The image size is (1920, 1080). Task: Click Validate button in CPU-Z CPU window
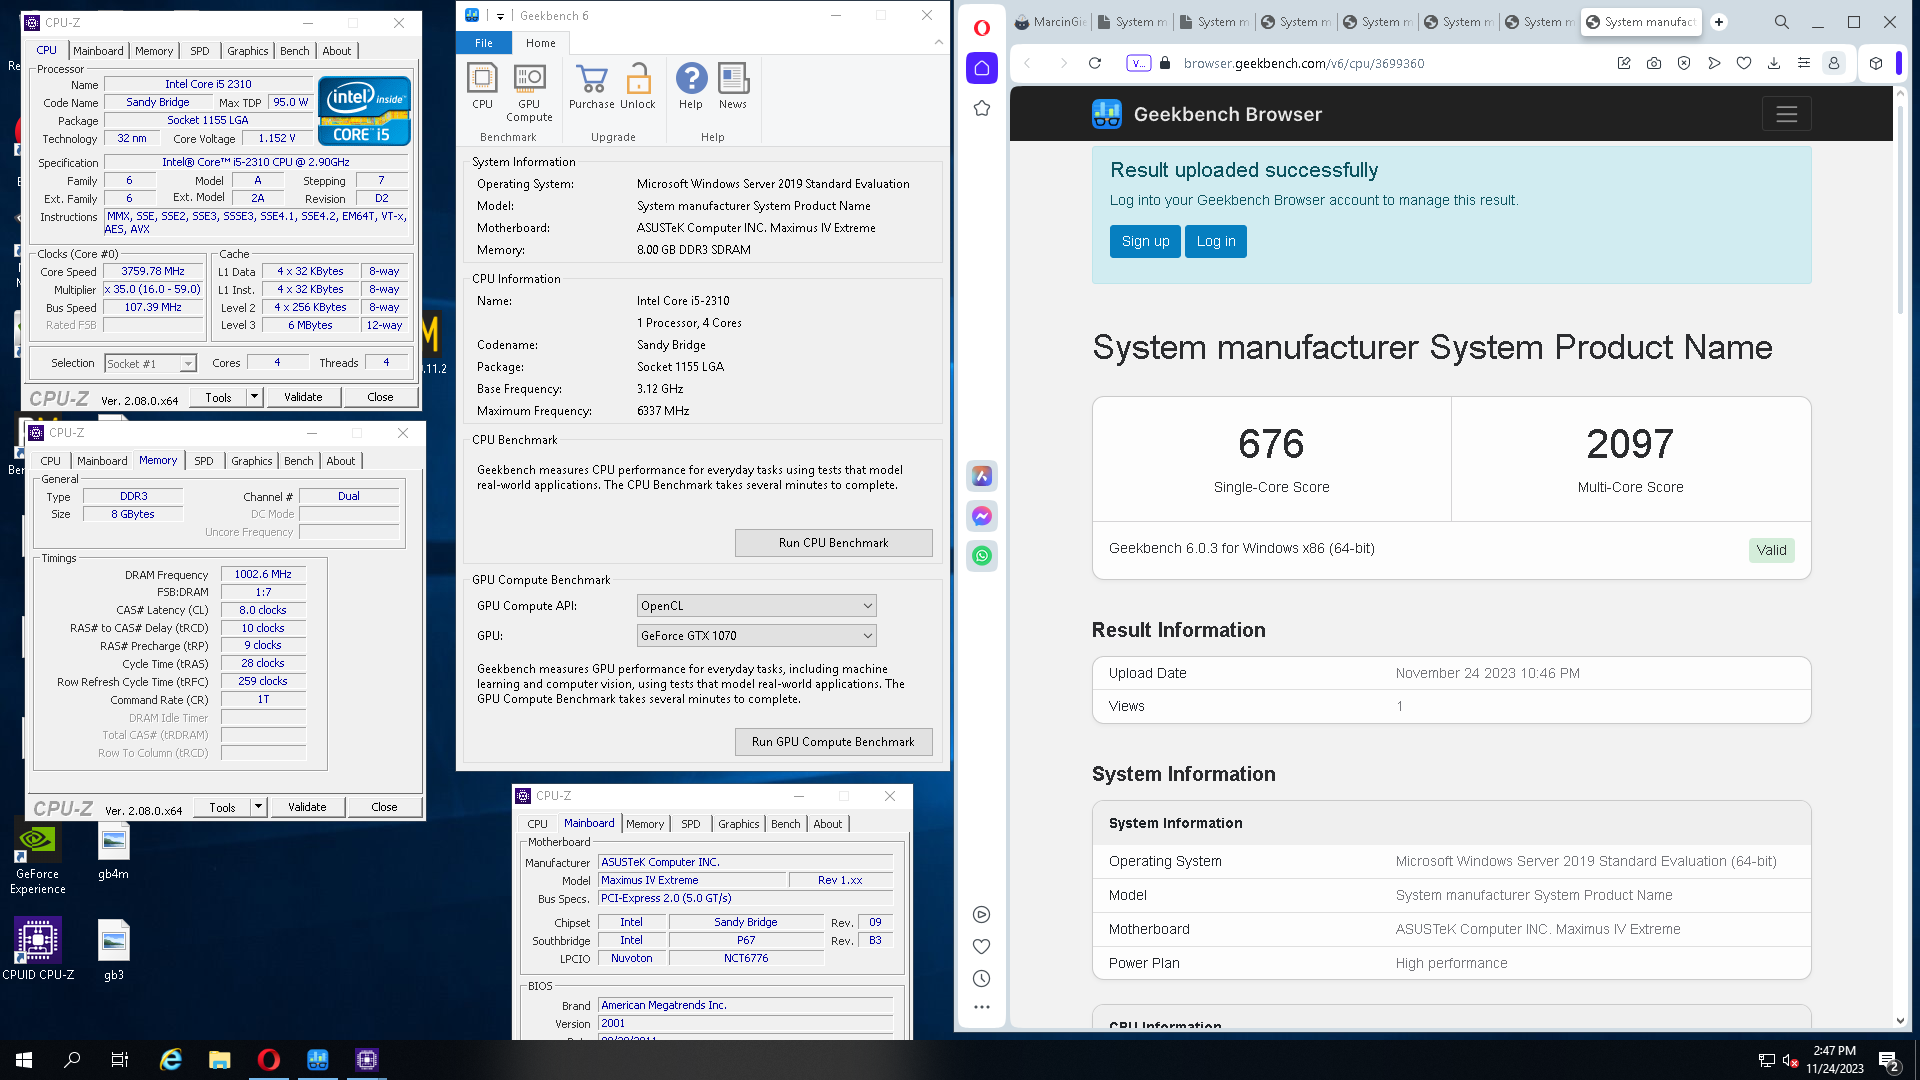(303, 397)
